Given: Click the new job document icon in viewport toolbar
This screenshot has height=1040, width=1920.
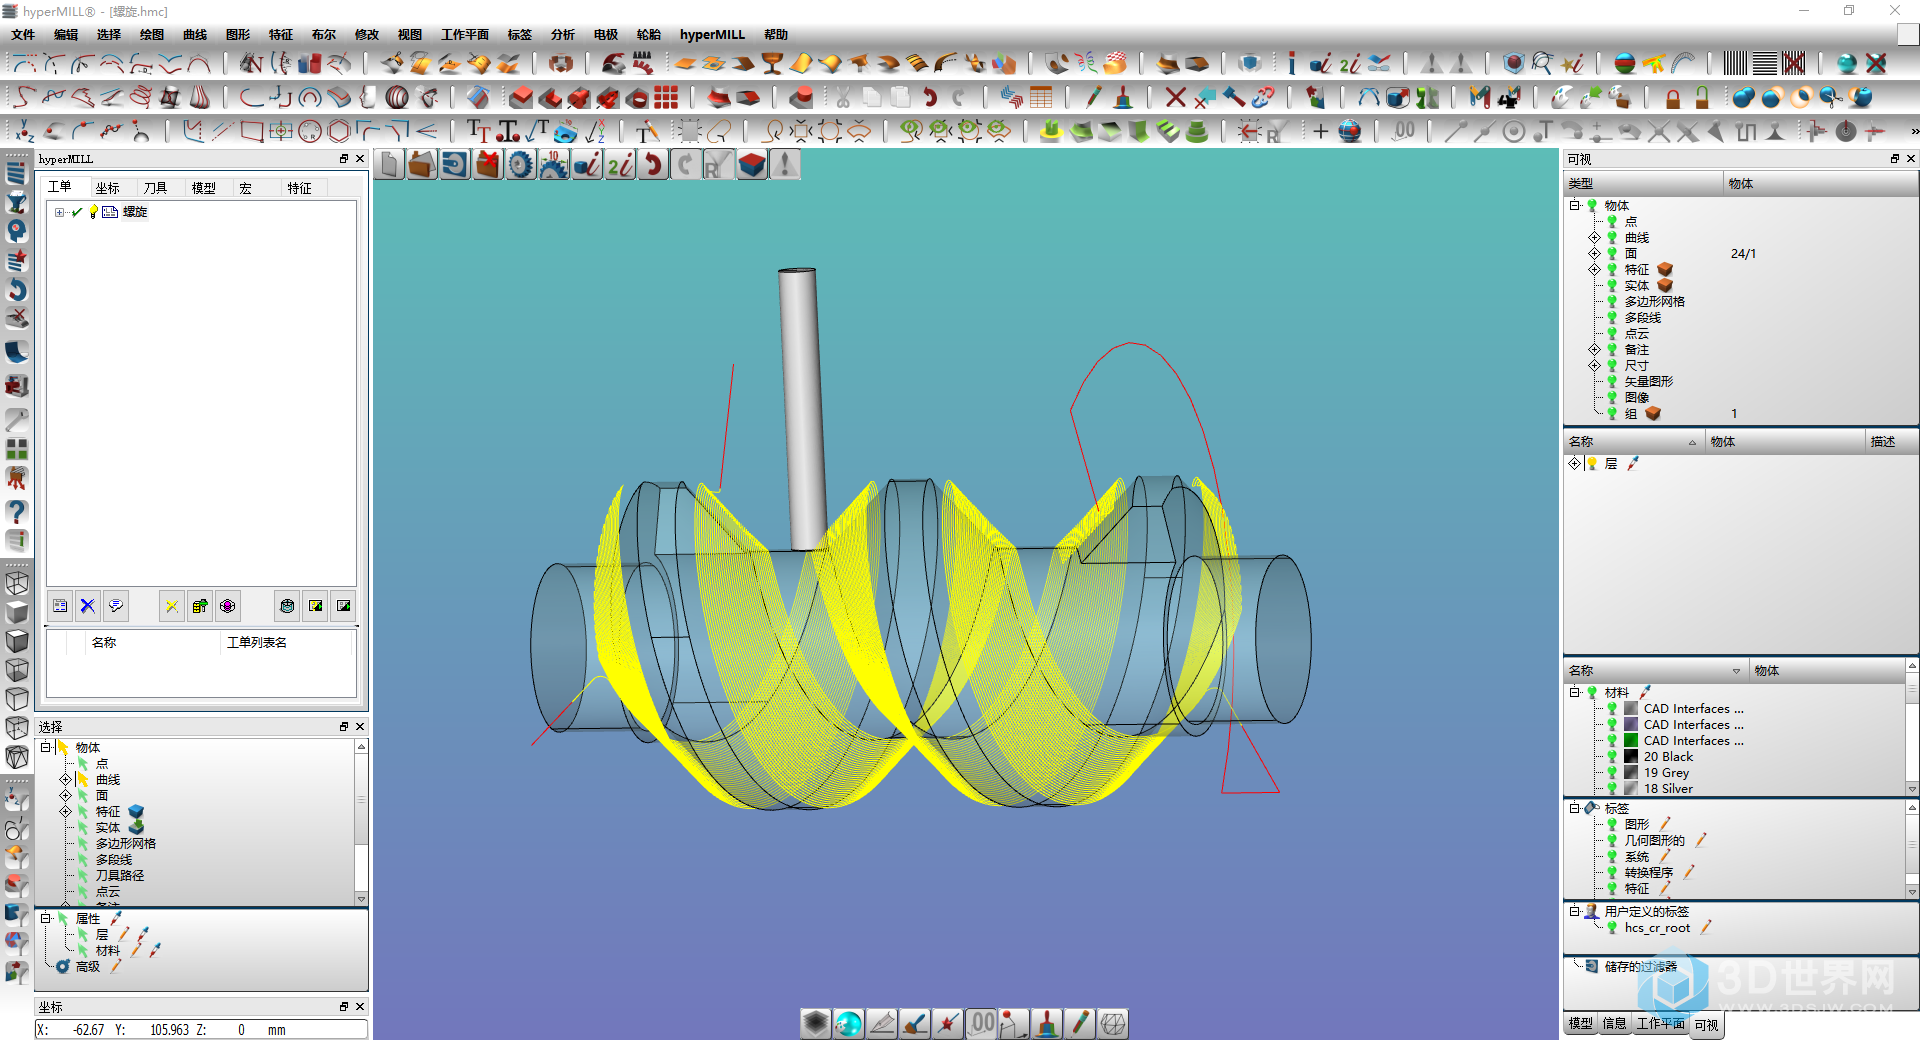Looking at the screenshot, I should tap(391, 165).
